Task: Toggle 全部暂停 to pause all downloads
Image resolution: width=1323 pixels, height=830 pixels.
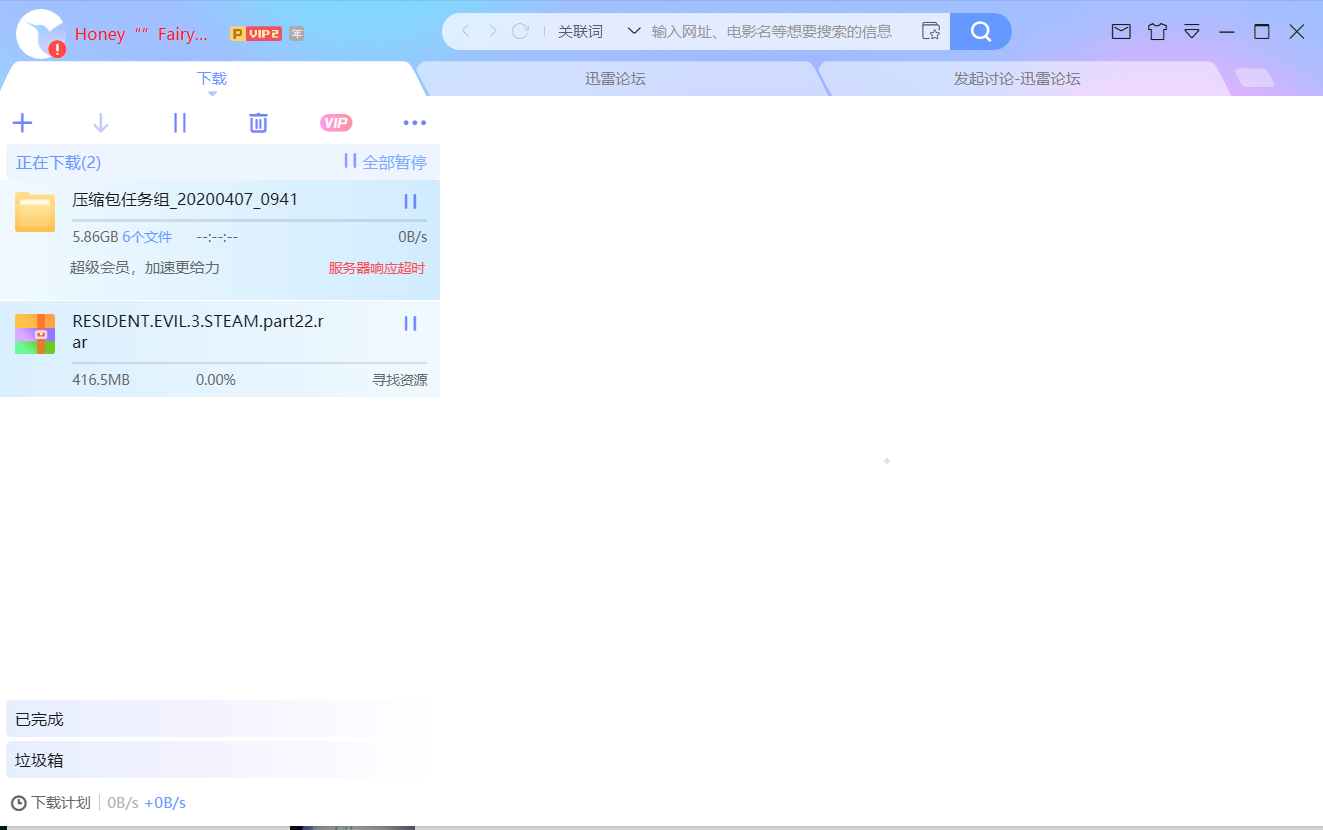Action: [386, 161]
